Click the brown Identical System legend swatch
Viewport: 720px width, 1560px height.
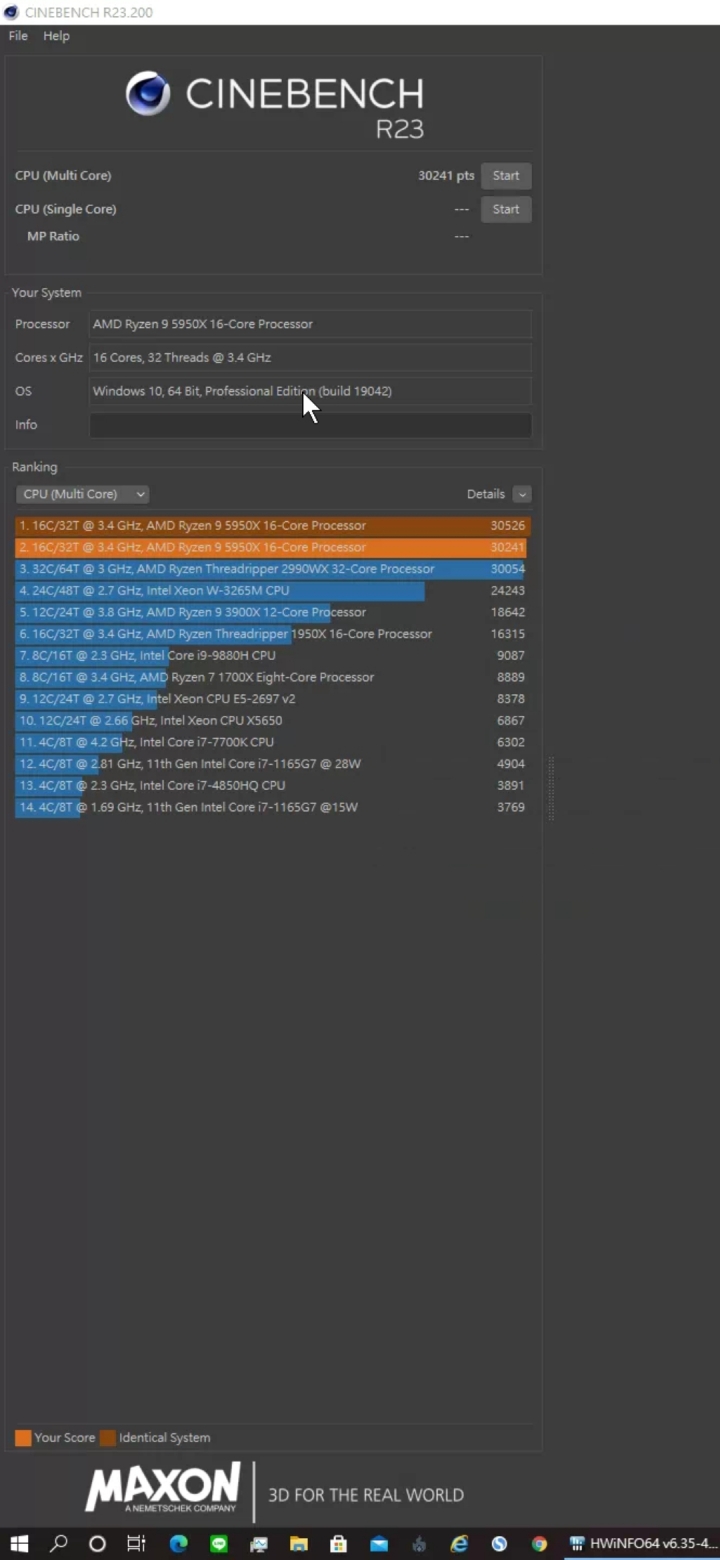(x=108, y=1438)
